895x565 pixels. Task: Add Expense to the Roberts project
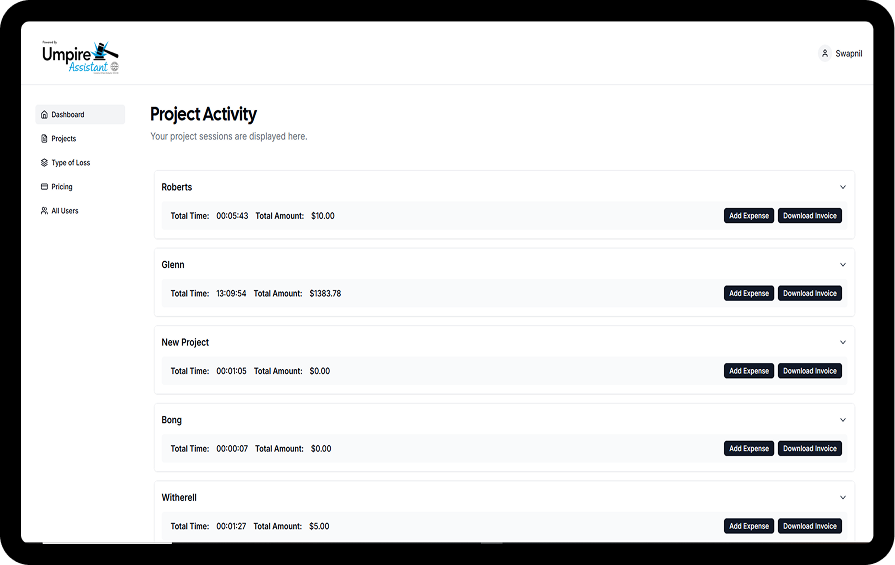[x=749, y=216]
